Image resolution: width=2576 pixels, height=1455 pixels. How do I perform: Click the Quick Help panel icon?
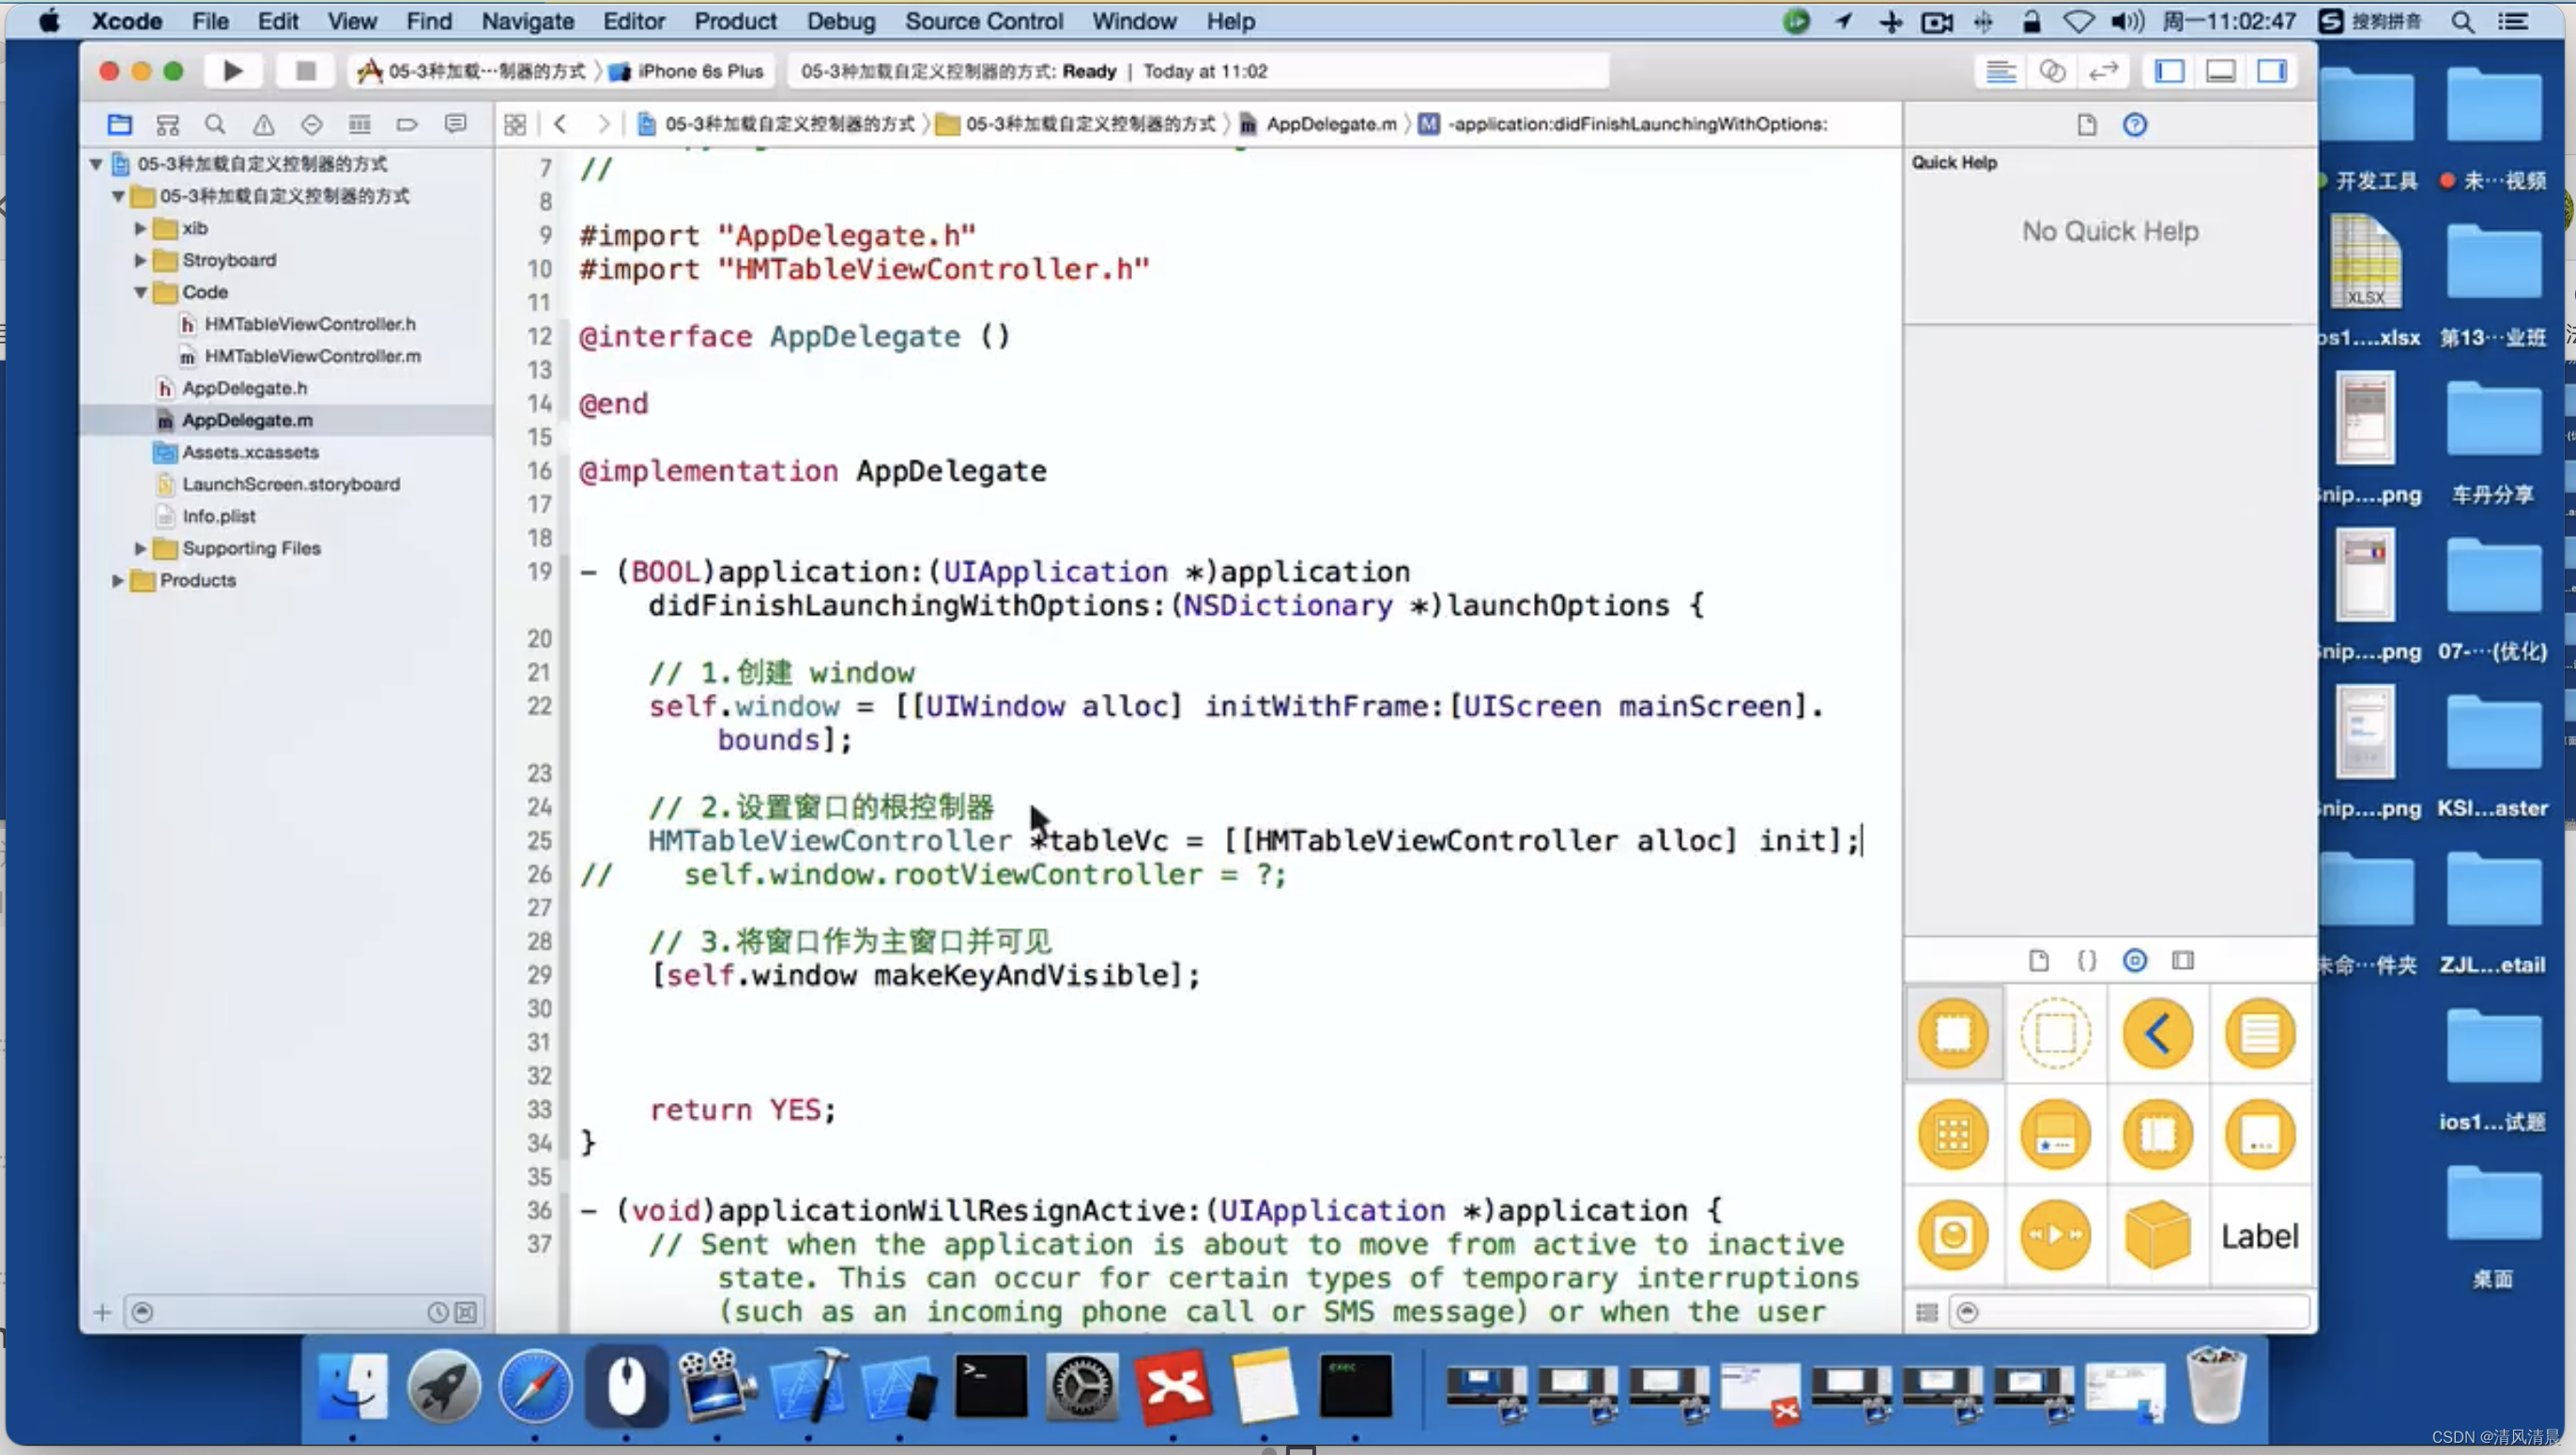(2136, 122)
